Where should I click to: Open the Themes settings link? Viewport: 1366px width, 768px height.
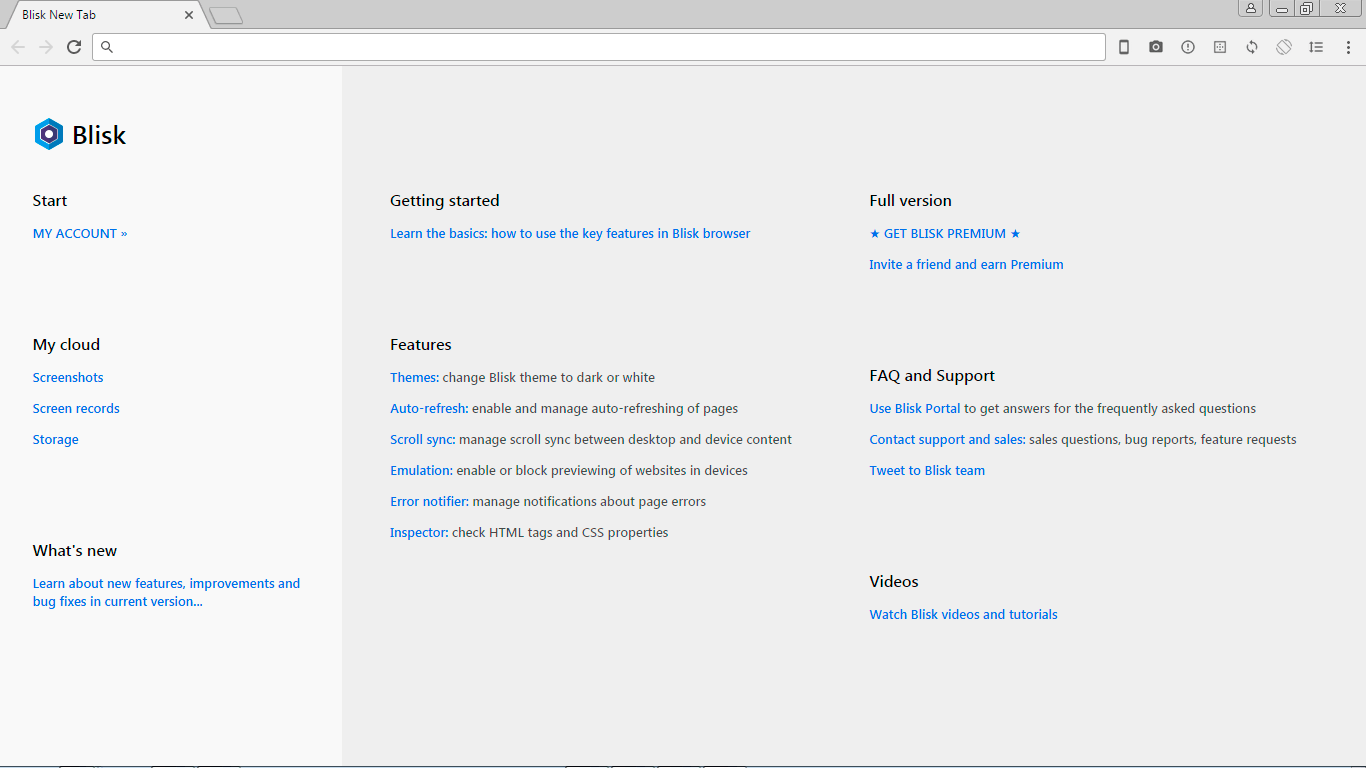tap(413, 377)
